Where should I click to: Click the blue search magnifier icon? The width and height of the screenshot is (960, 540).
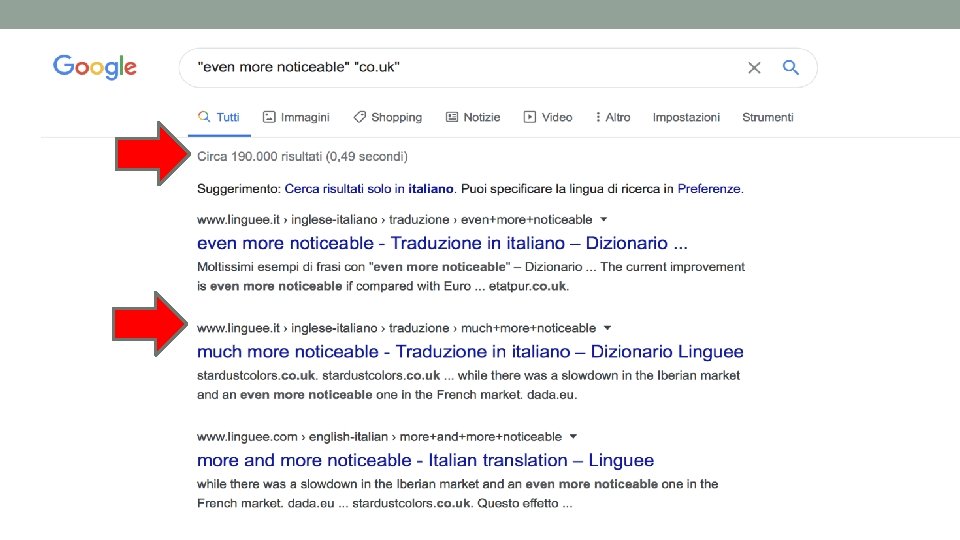pos(790,67)
